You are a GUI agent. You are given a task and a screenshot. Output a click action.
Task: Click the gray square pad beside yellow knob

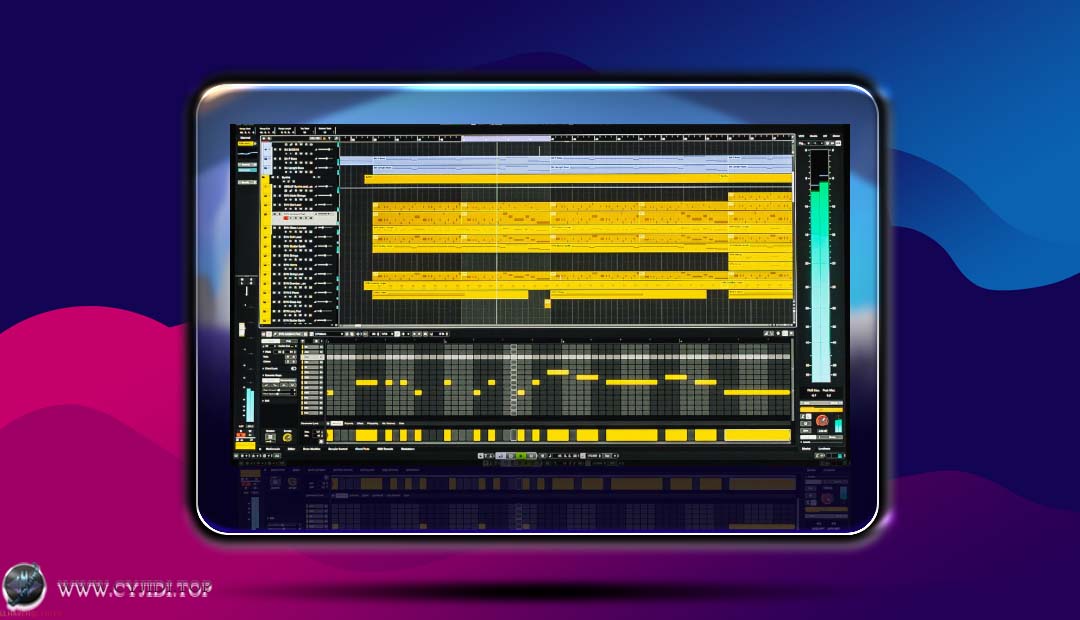pyautogui.click(x=270, y=436)
